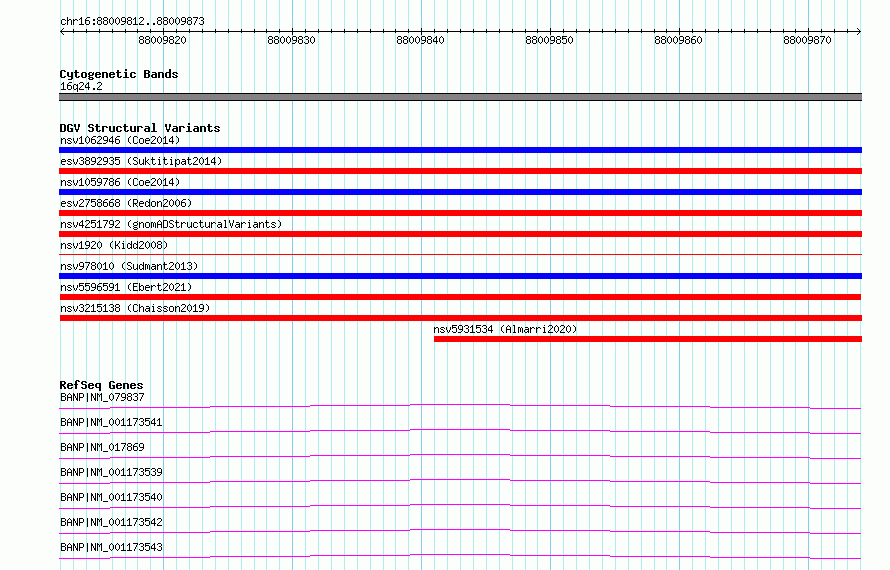Click the blue bar under nsv1062946
The width and height of the screenshot is (890, 570).
460,150
